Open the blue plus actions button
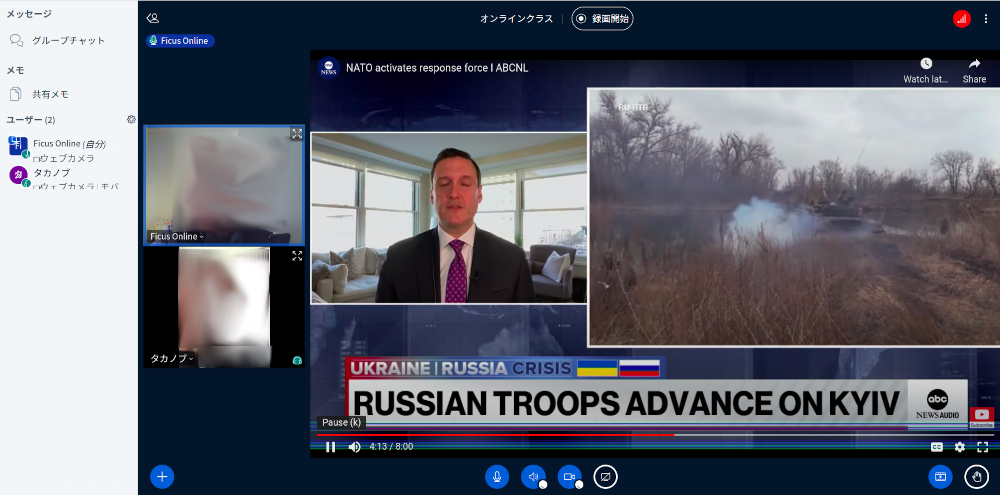Viewport: 1000px width, 495px height. 162,477
